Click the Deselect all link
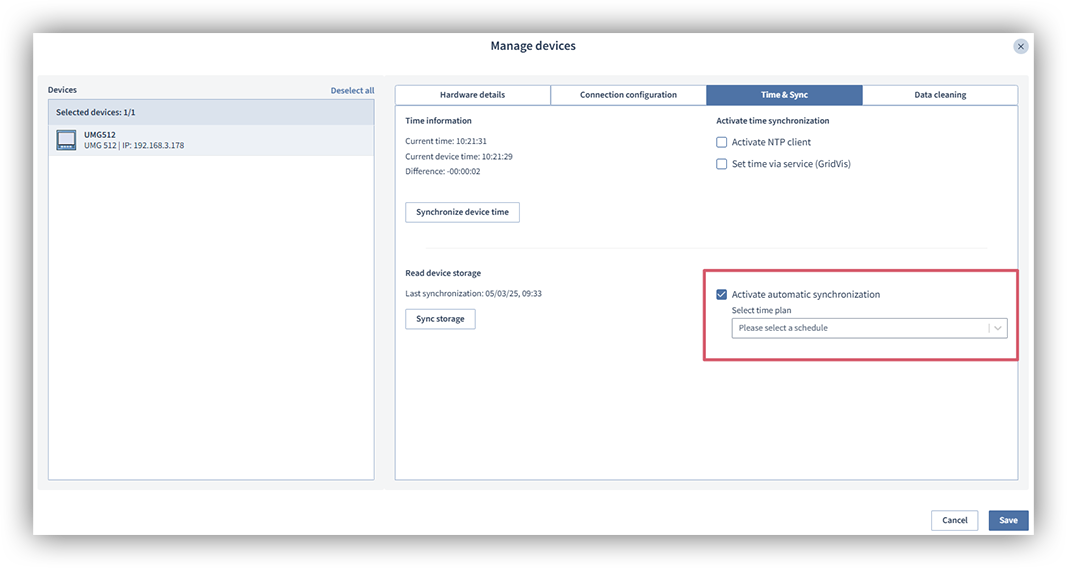Screen dimensions: 1067x568 click(352, 90)
